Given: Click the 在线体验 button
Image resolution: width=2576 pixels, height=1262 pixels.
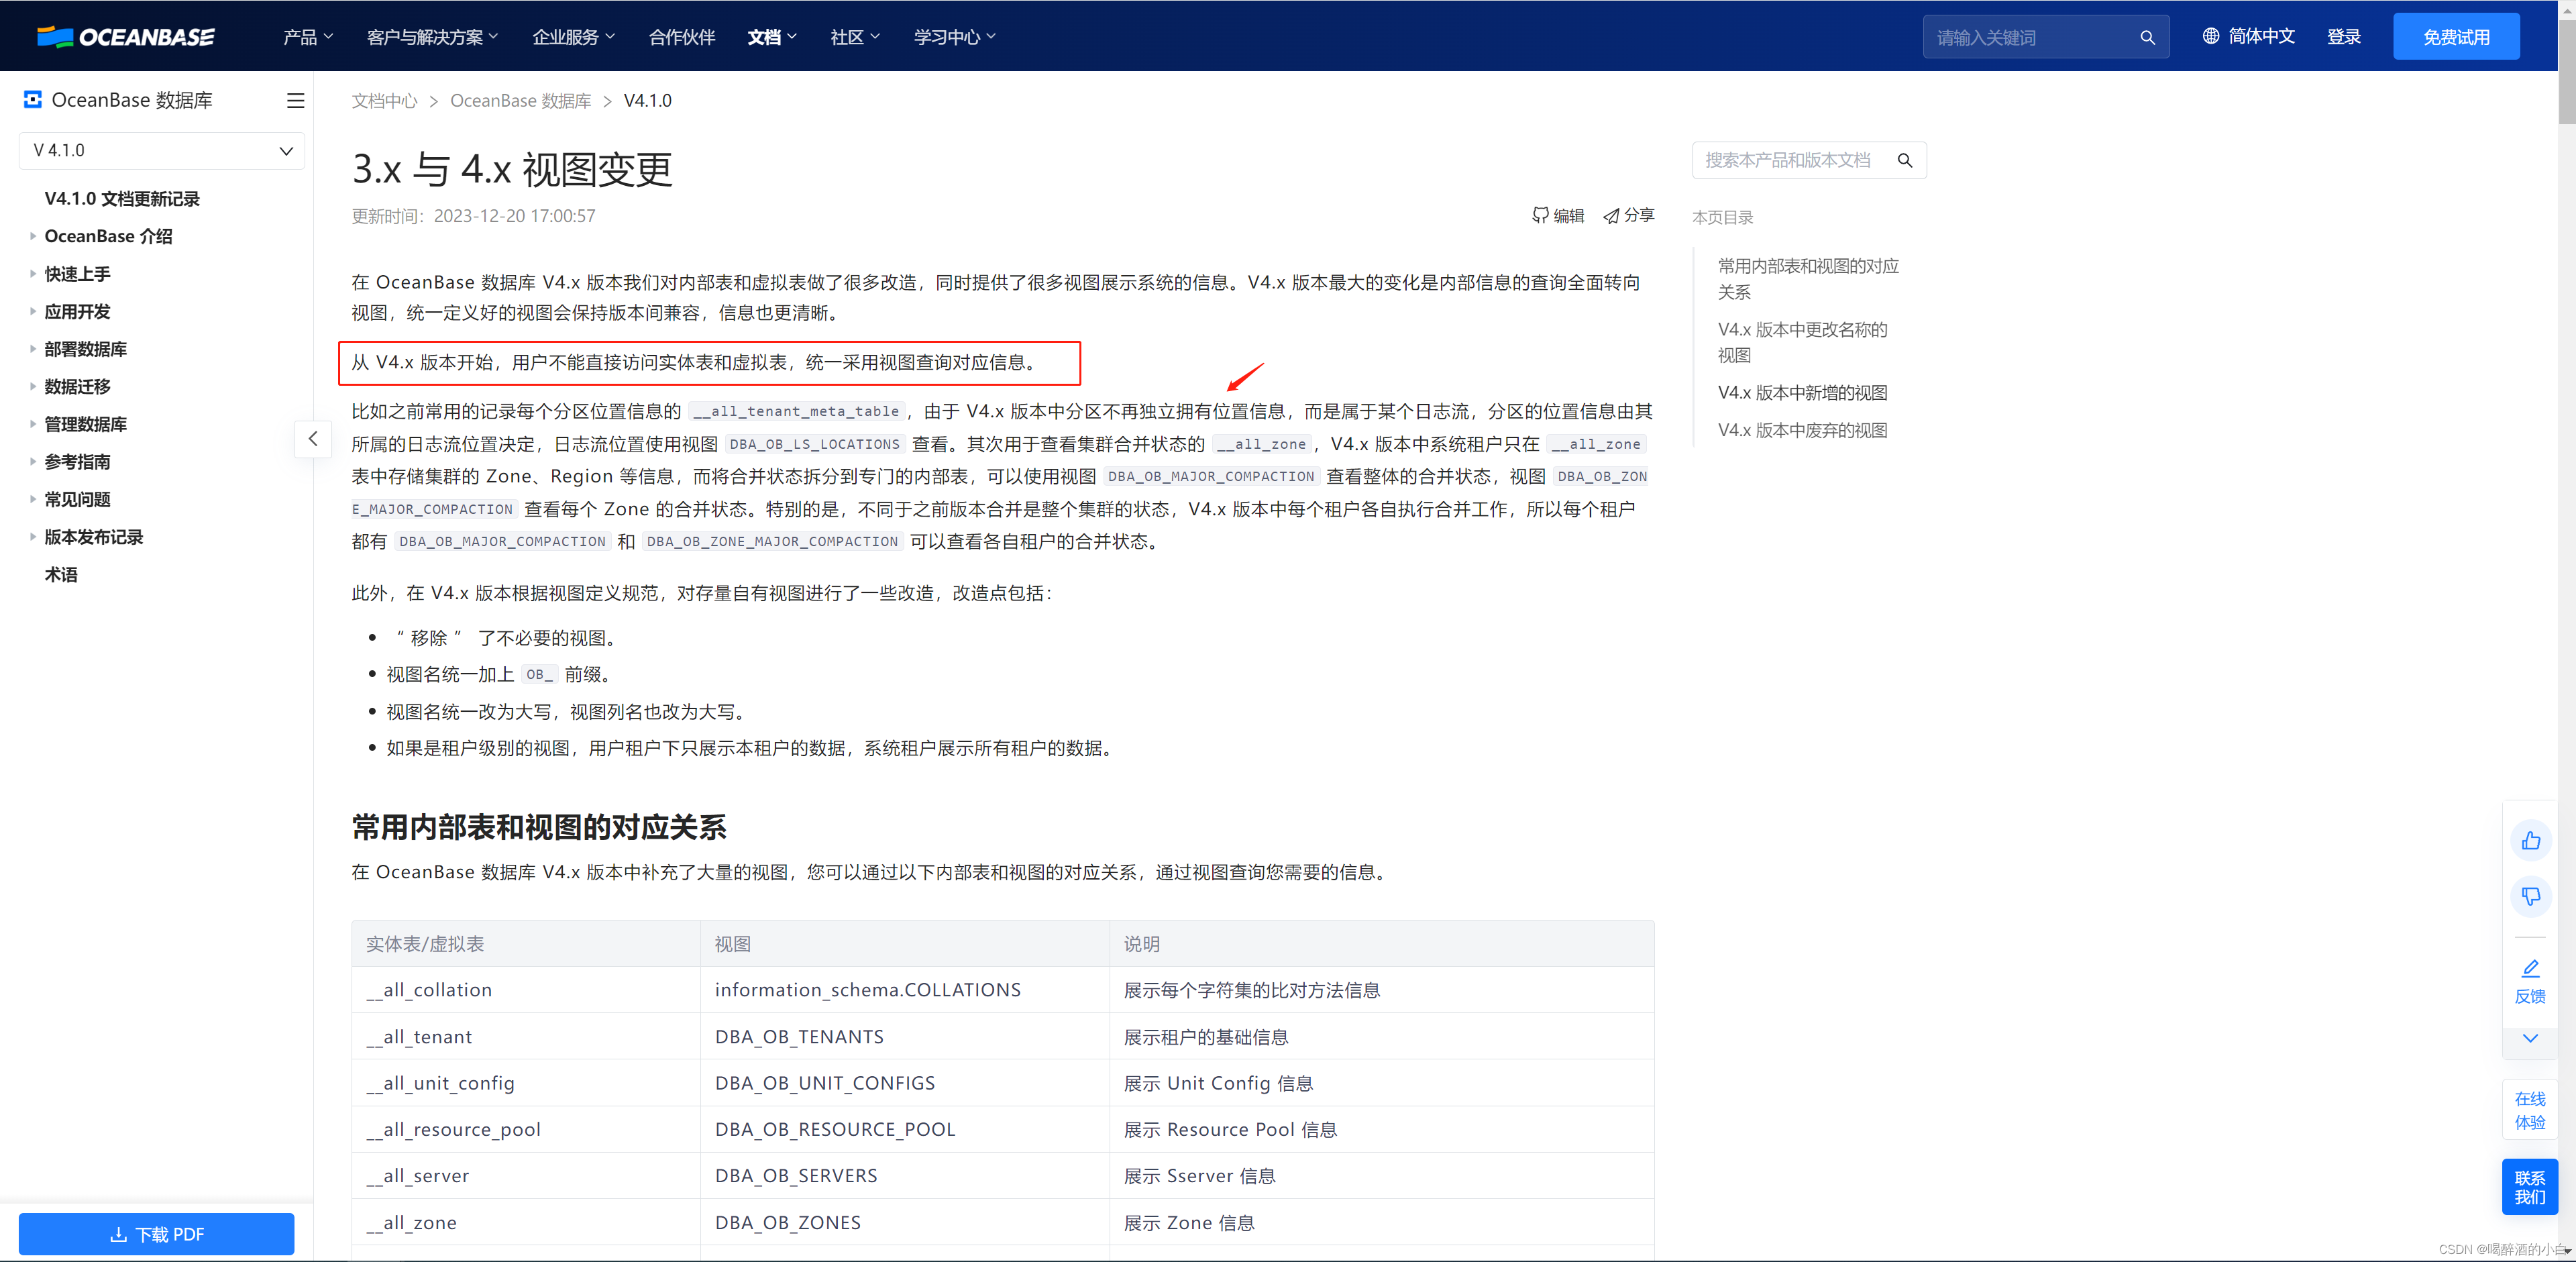Looking at the screenshot, I should click(2530, 1110).
